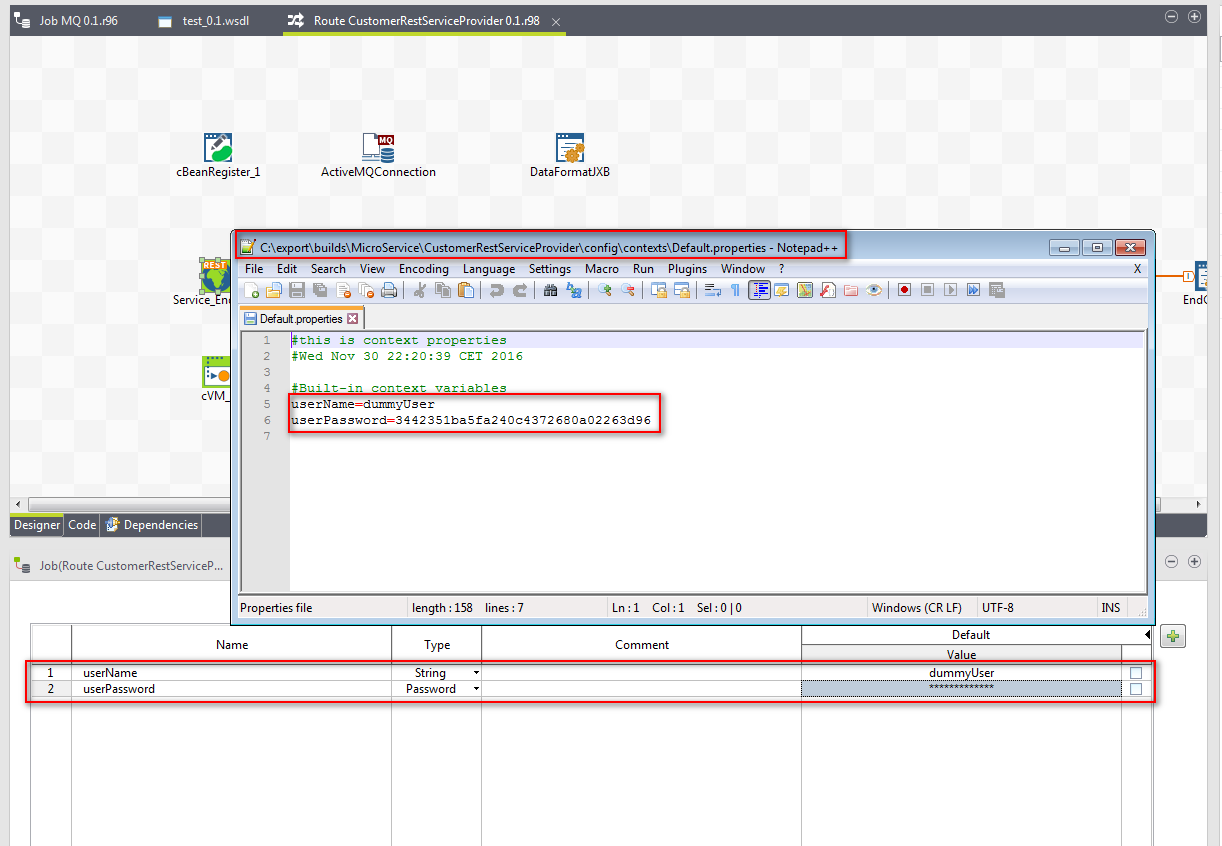Collapse the Default context column arrow
Viewport: 1222px width, 846px height.
1147,635
